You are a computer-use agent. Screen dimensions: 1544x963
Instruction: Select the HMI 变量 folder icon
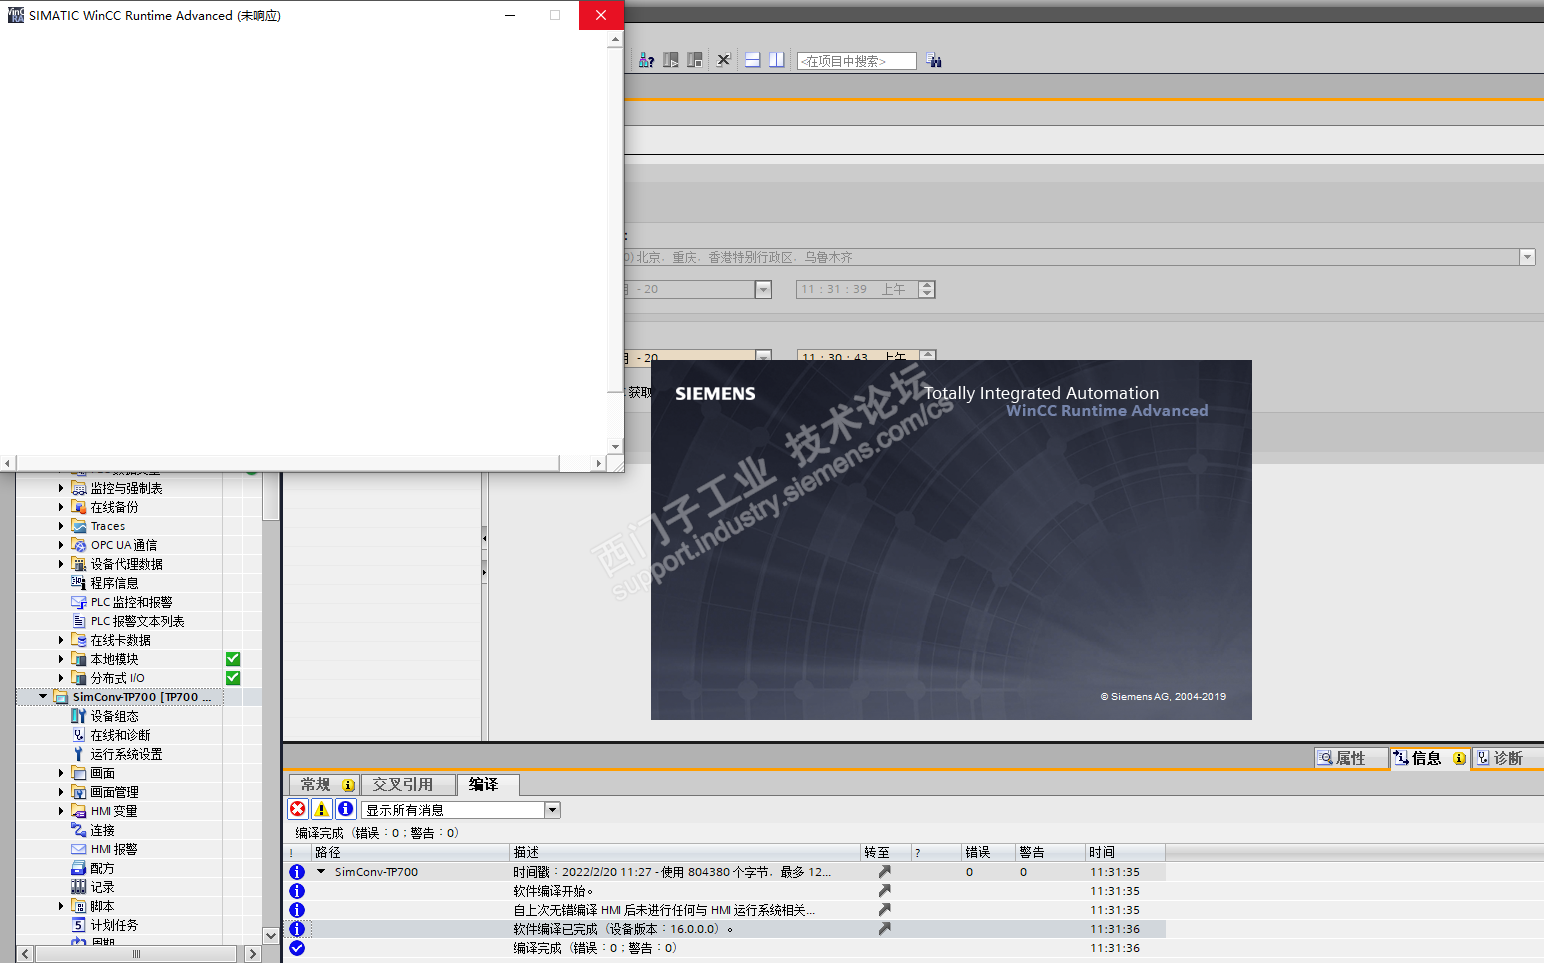click(x=78, y=811)
